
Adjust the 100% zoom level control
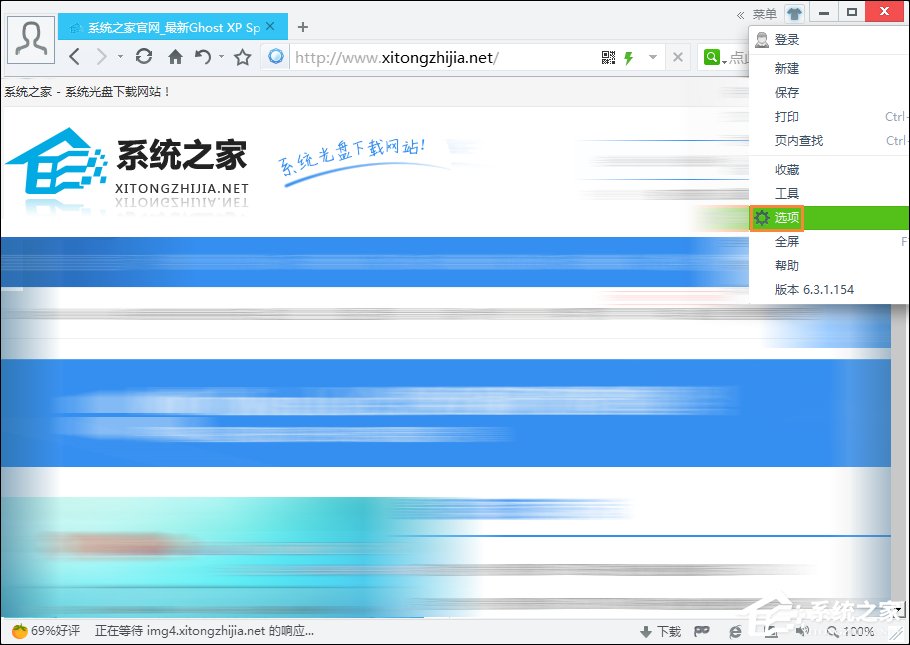coord(857,632)
